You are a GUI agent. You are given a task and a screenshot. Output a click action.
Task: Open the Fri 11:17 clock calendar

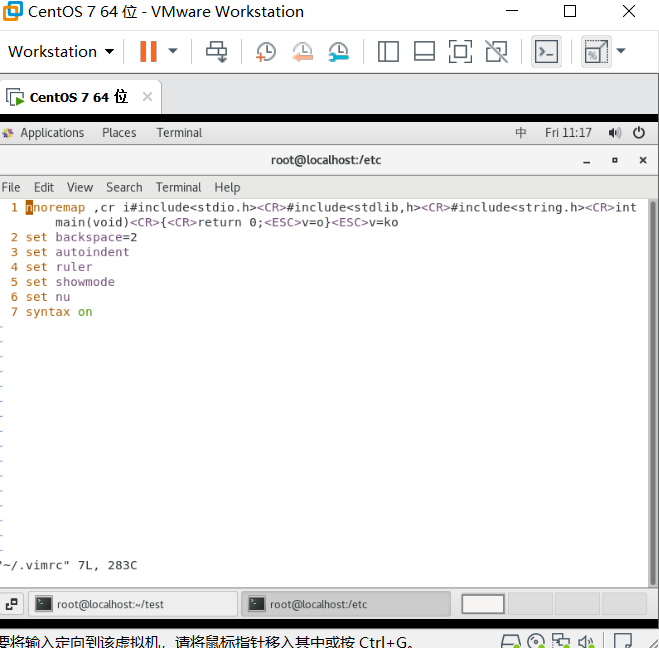[568, 133]
